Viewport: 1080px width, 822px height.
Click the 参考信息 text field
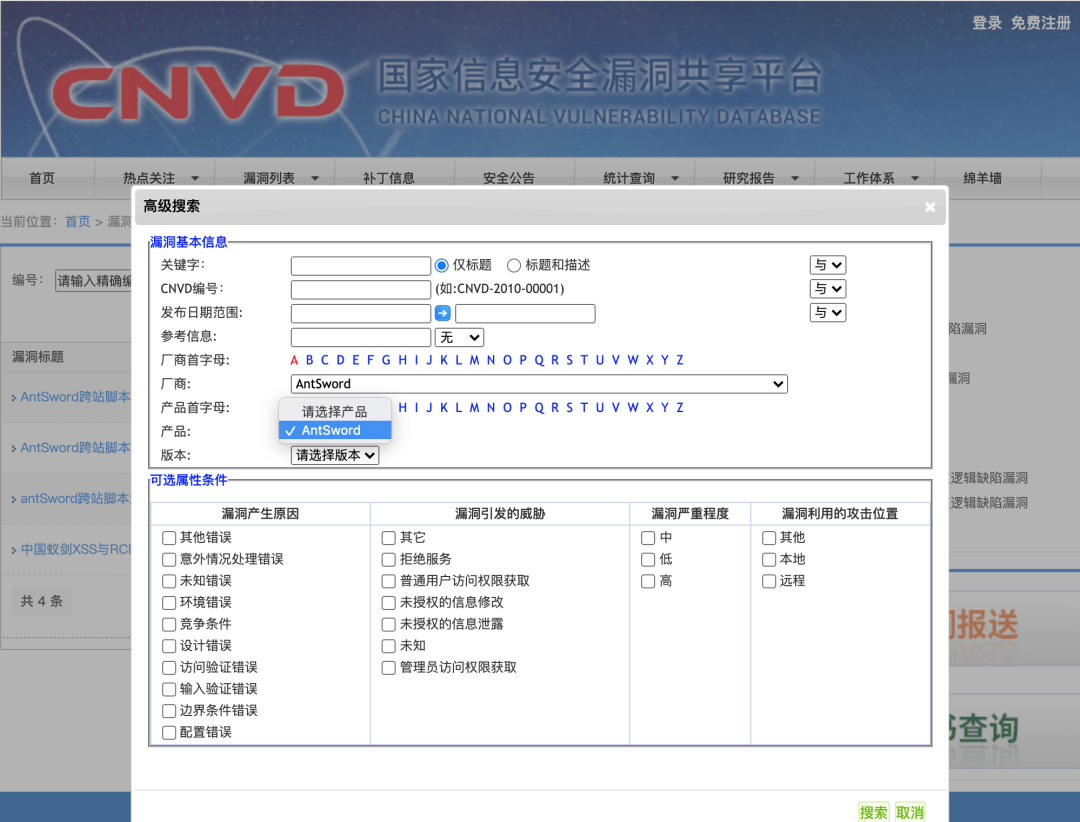pos(361,338)
